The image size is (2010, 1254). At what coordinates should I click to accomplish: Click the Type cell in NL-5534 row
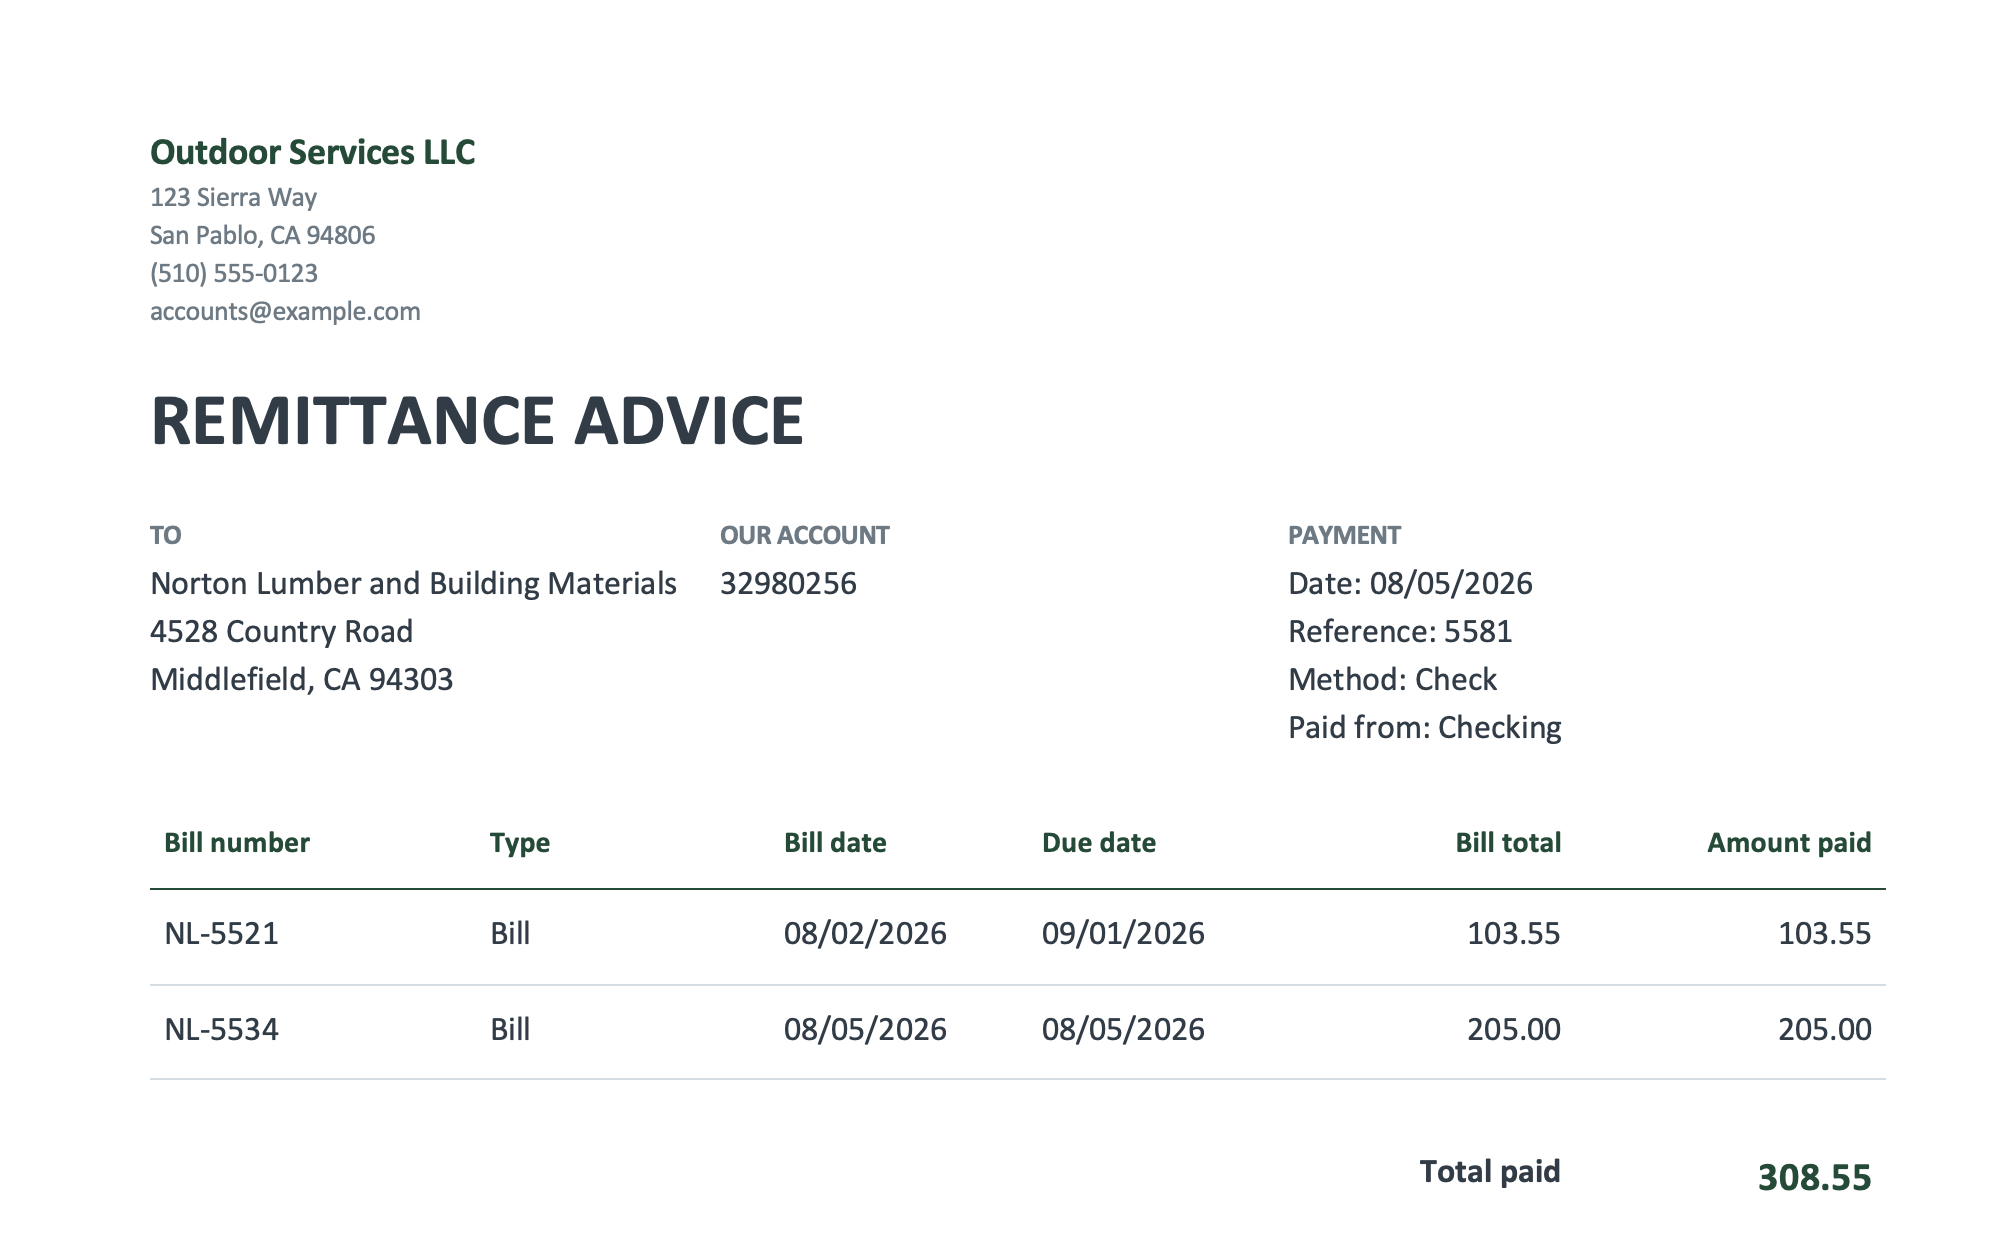coord(510,1029)
